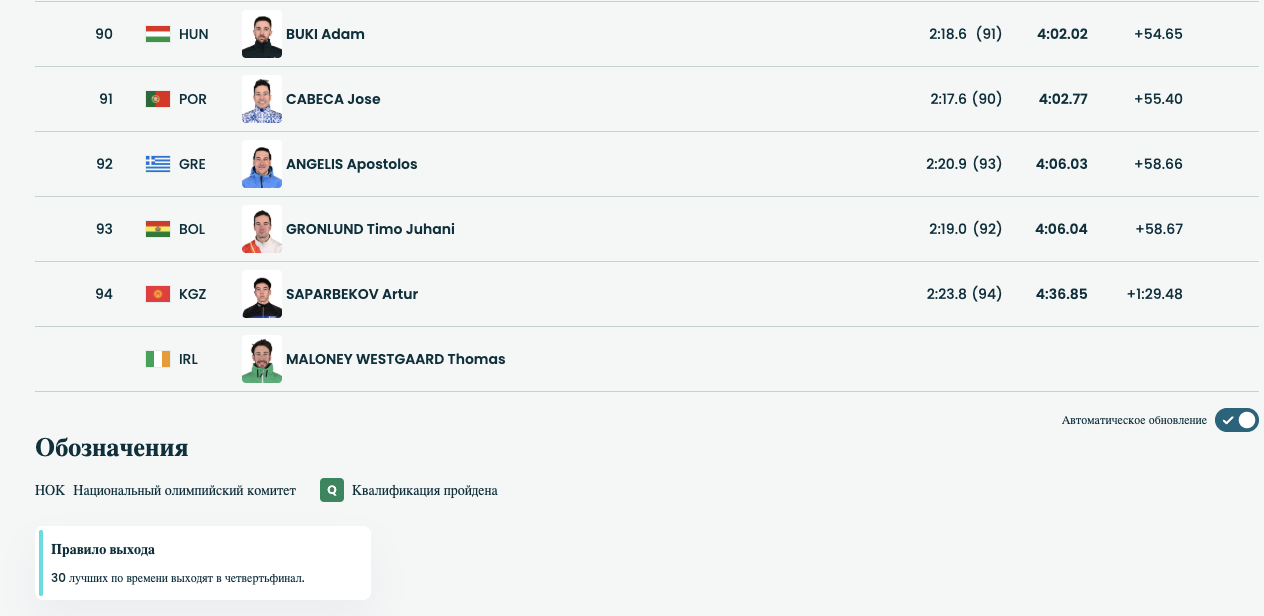Click the ANGELIS Apostolos name link
This screenshot has width=1264, height=616.
point(351,164)
